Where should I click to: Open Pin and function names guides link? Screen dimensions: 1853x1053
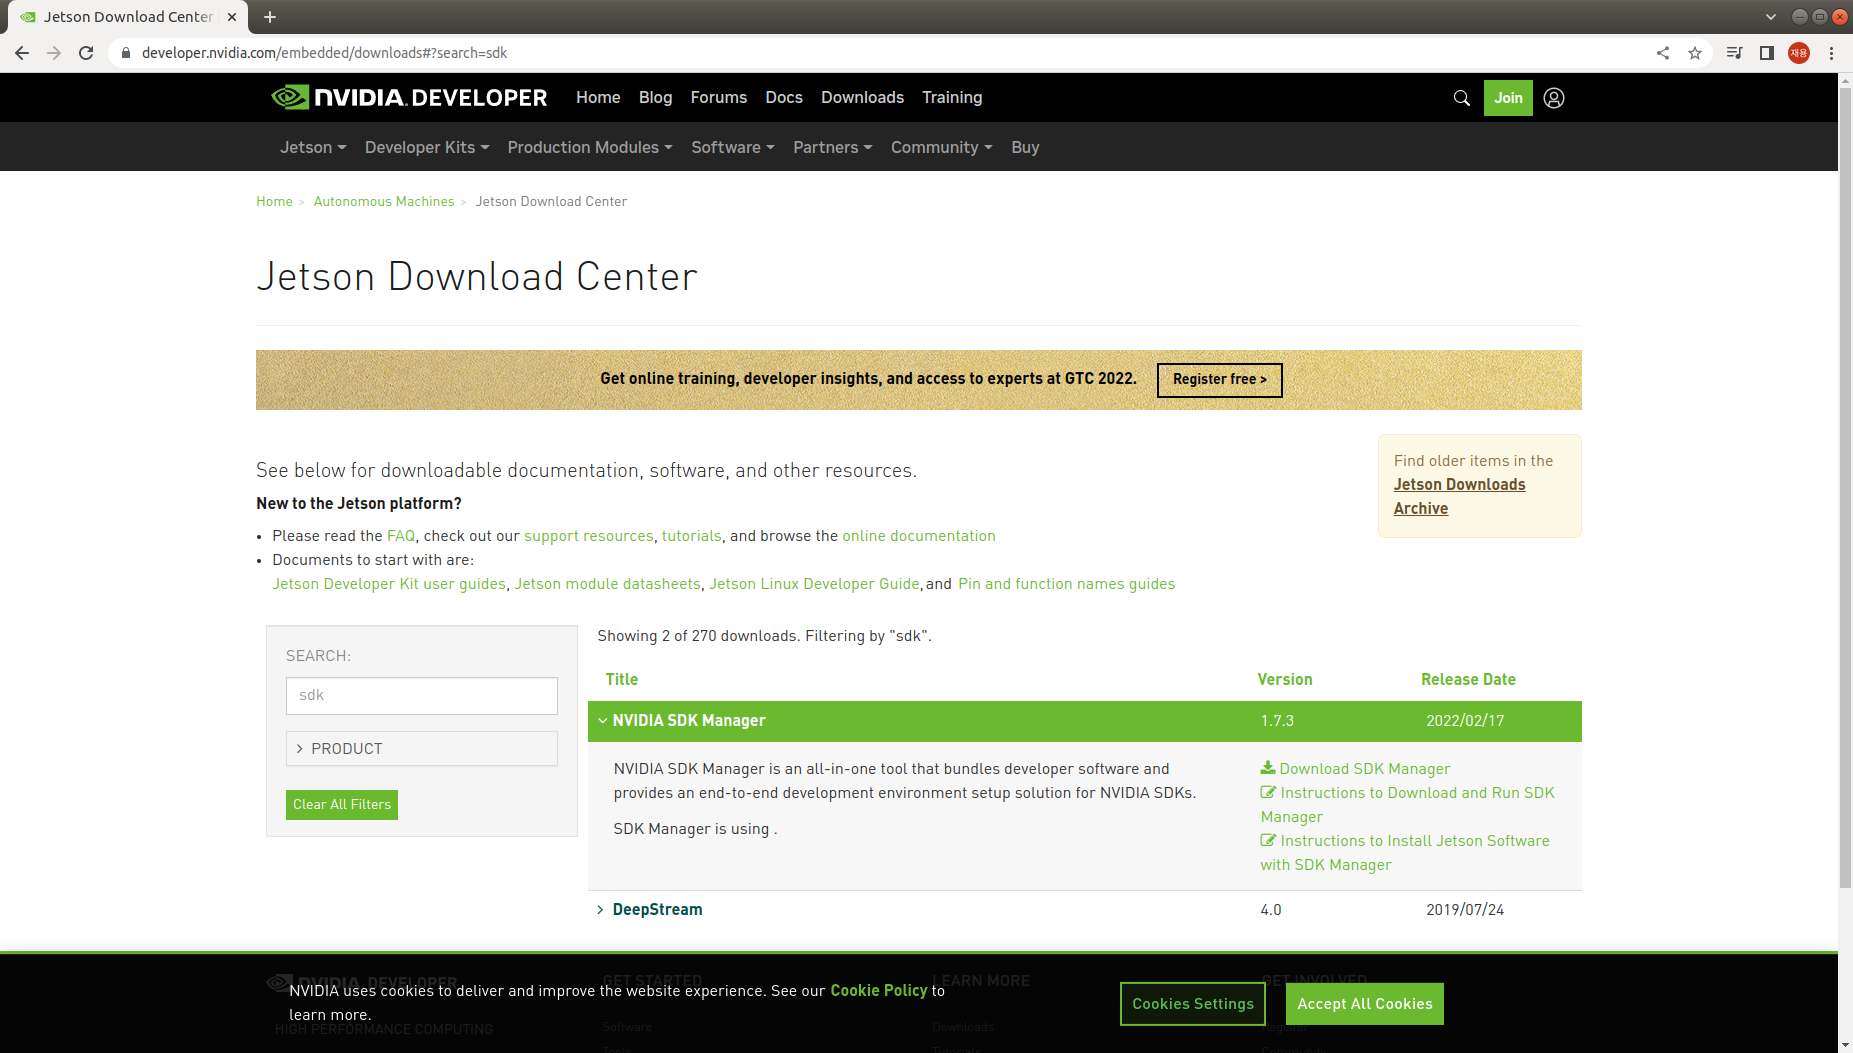coord(1066,584)
